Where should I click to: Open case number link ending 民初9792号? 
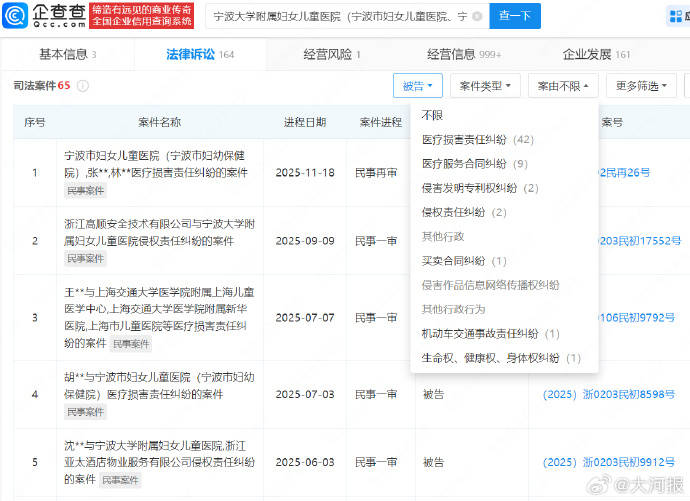tap(636, 318)
